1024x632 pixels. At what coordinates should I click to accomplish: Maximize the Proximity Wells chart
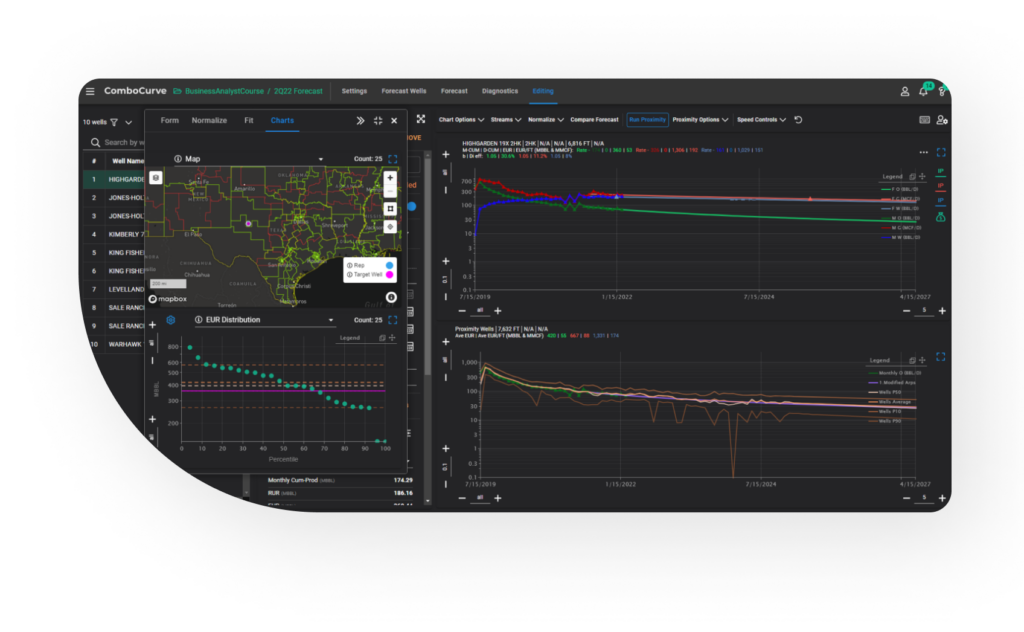[x=941, y=357]
